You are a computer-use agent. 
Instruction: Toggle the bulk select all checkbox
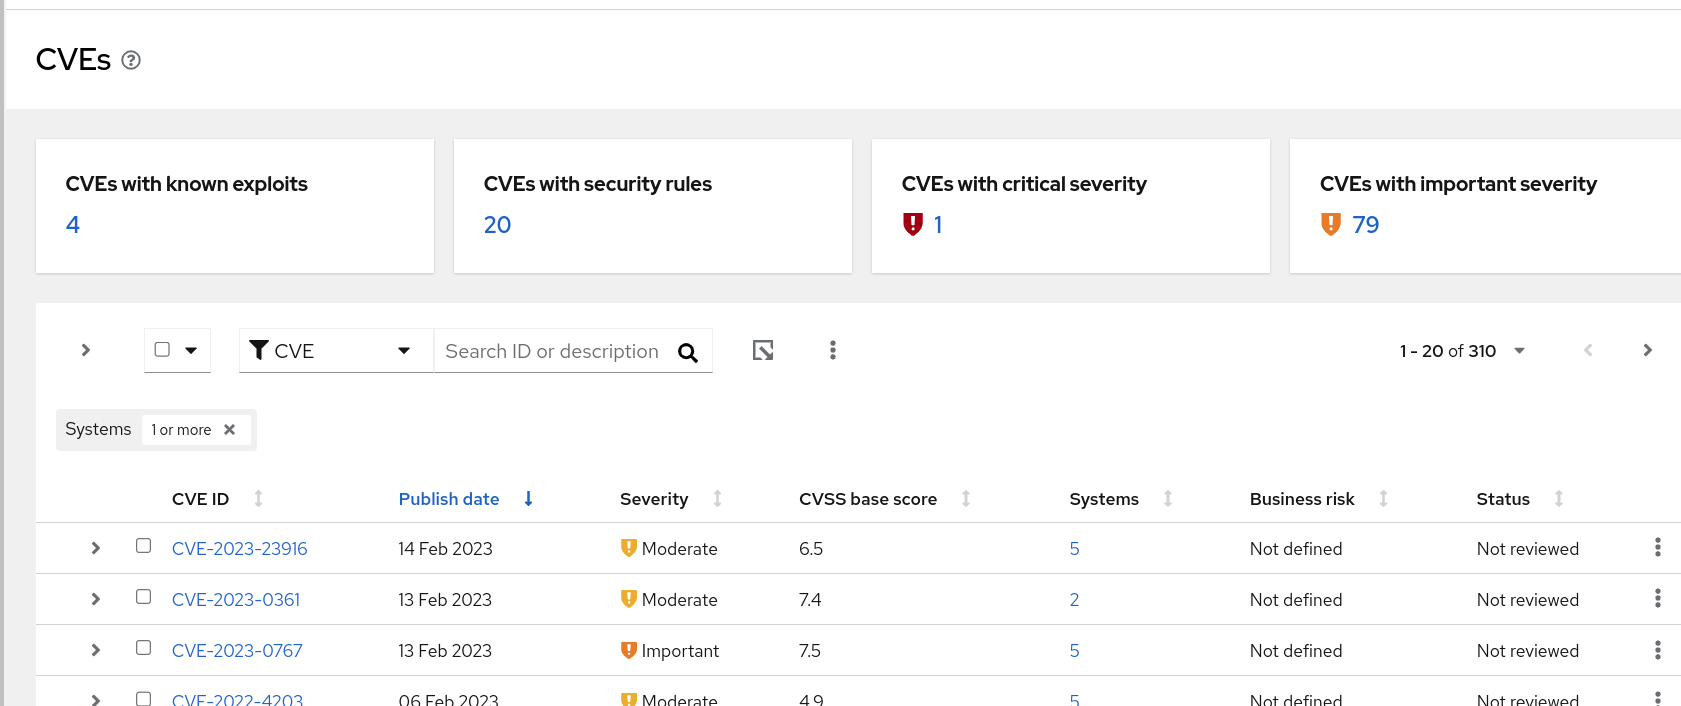tap(162, 349)
